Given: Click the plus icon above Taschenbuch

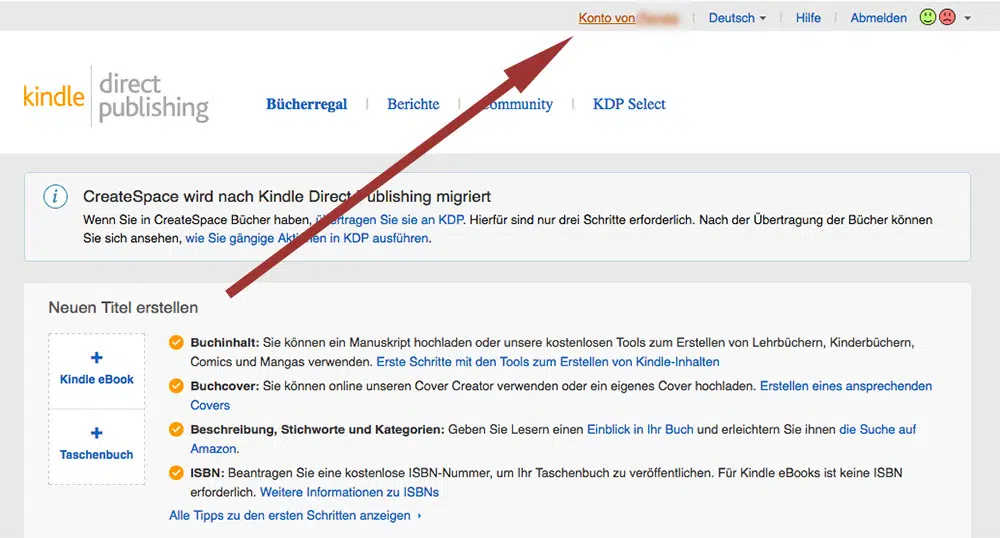Looking at the screenshot, I should click(x=96, y=433).
